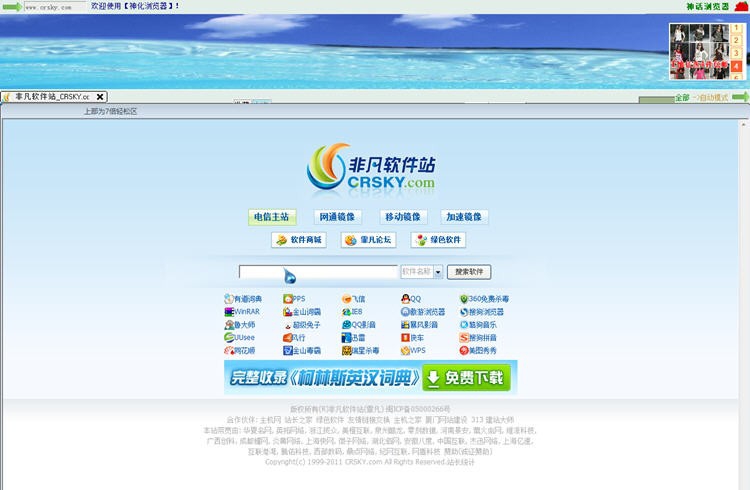Click the software search text box
Image resolution: width=750 pixels, height=490 pixels.
[318, 272]
